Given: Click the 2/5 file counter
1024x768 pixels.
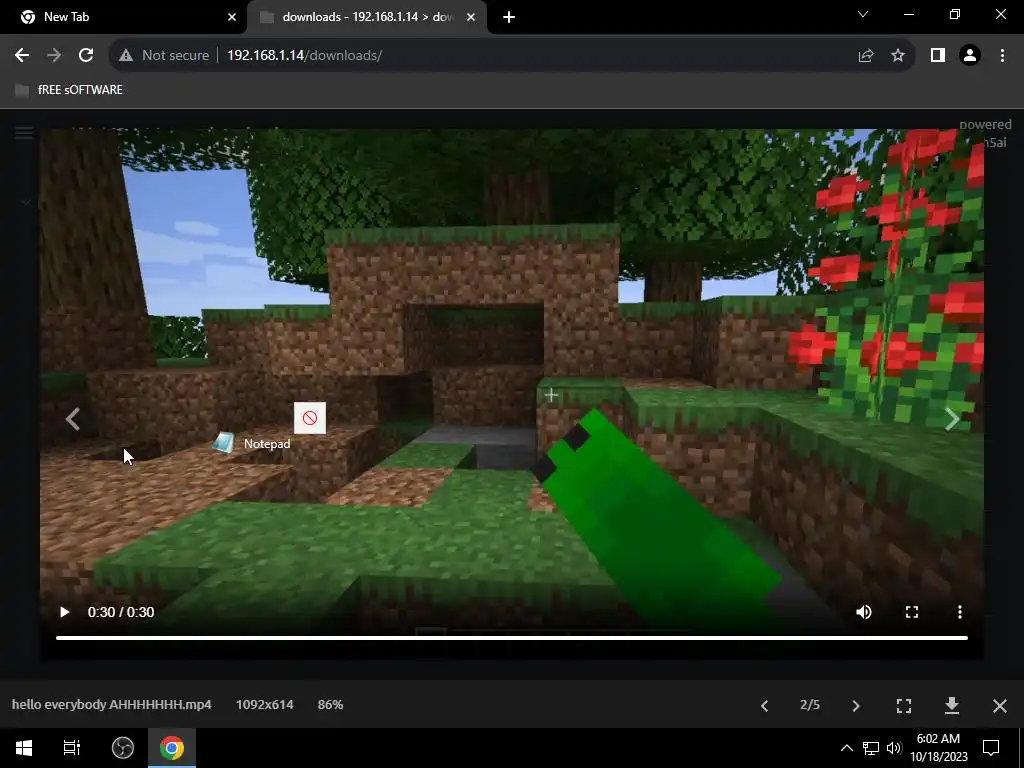Looking at the screenshot, I should (810, 705).
